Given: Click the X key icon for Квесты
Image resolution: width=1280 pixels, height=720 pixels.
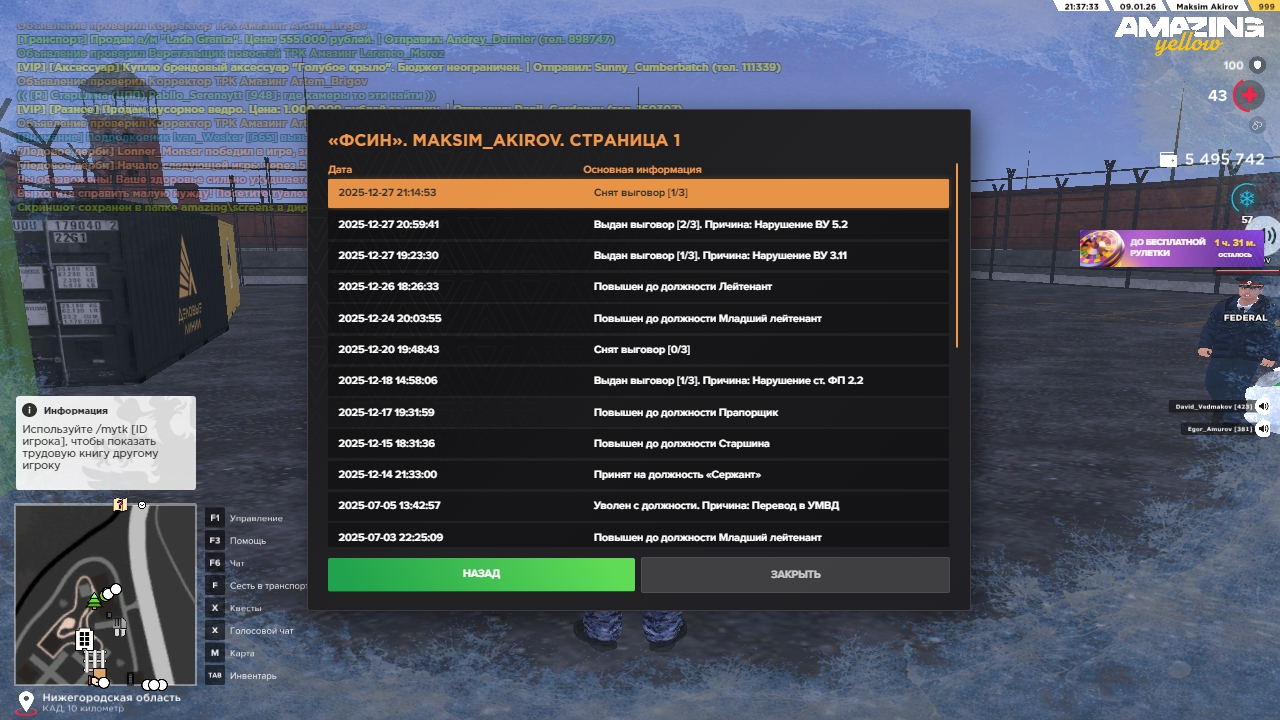Looking at the screenshot, I should tap(214, 608).
